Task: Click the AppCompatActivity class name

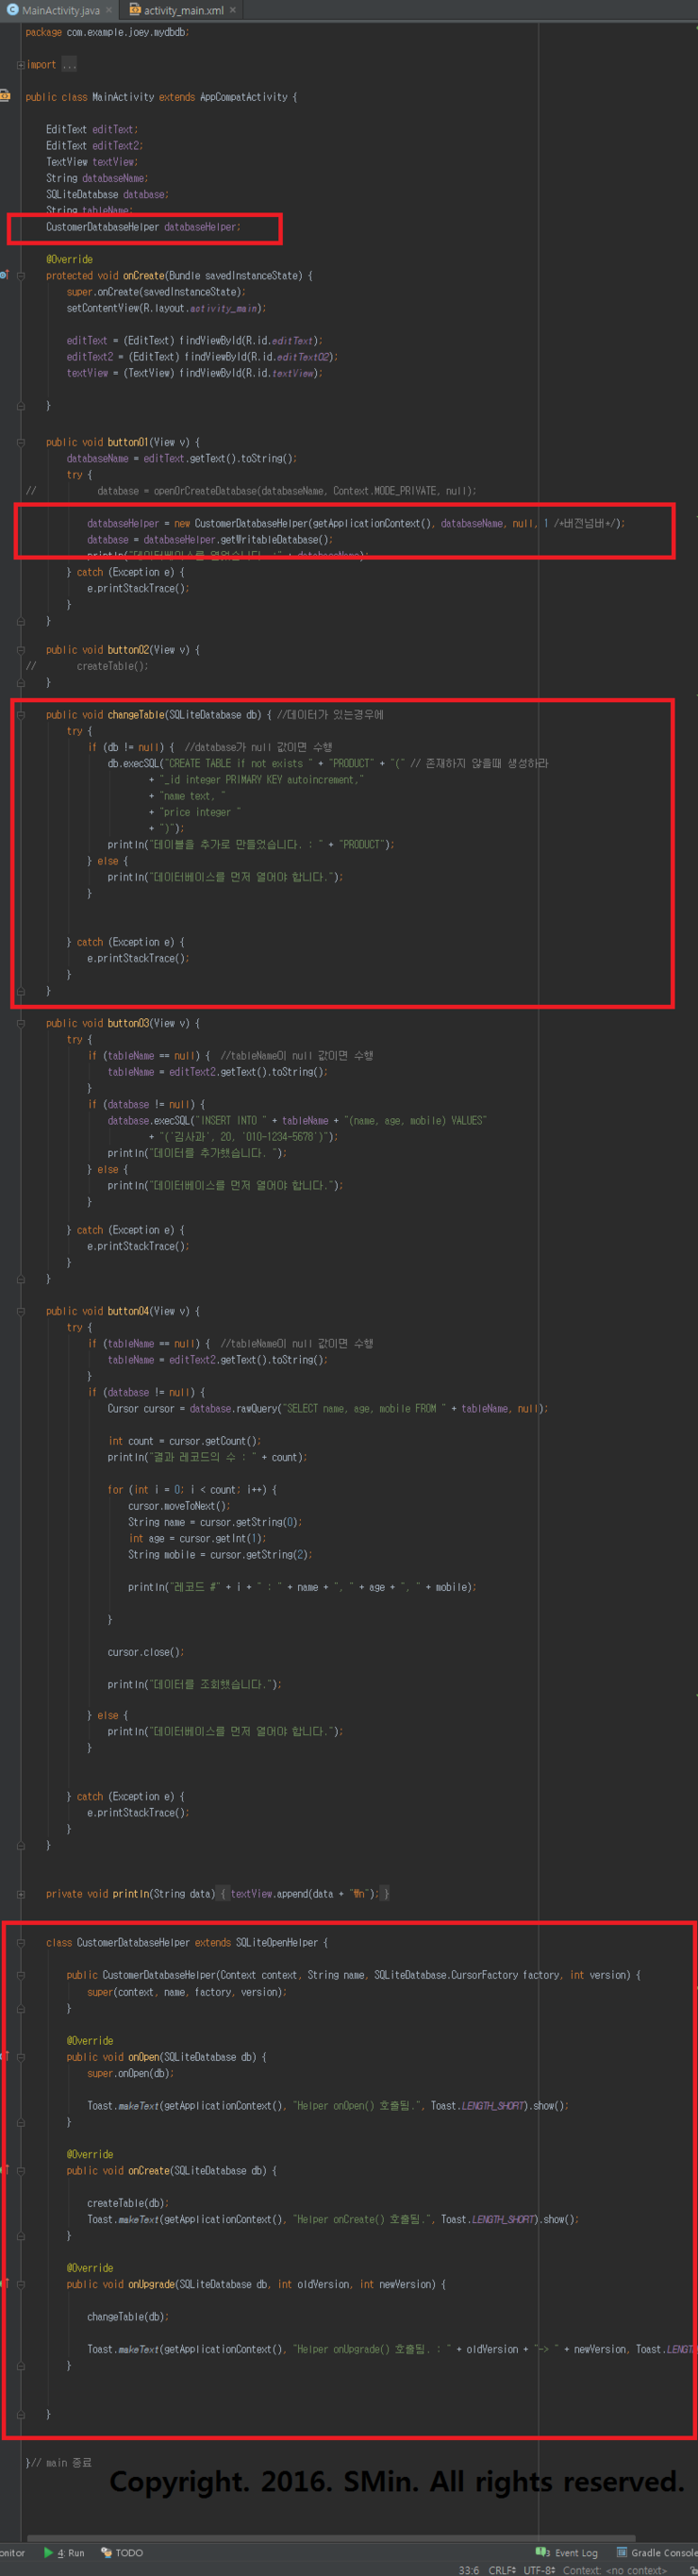Action: pyautogui.click(x=243, y=97)
